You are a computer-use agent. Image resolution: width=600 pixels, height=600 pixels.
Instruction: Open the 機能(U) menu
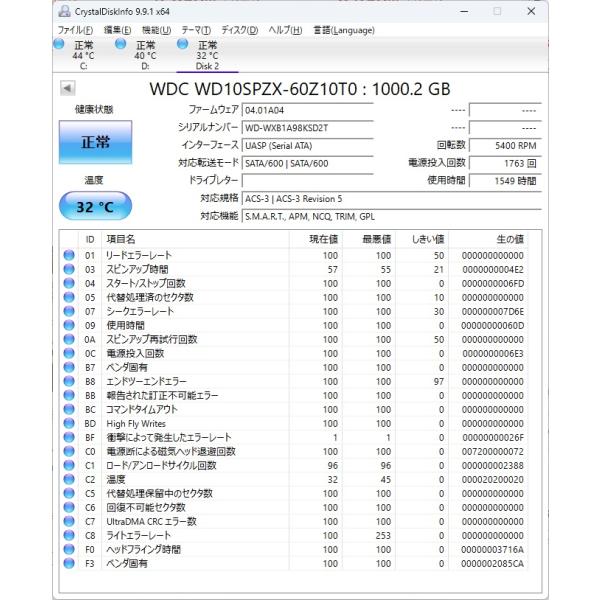coord(156,30)
